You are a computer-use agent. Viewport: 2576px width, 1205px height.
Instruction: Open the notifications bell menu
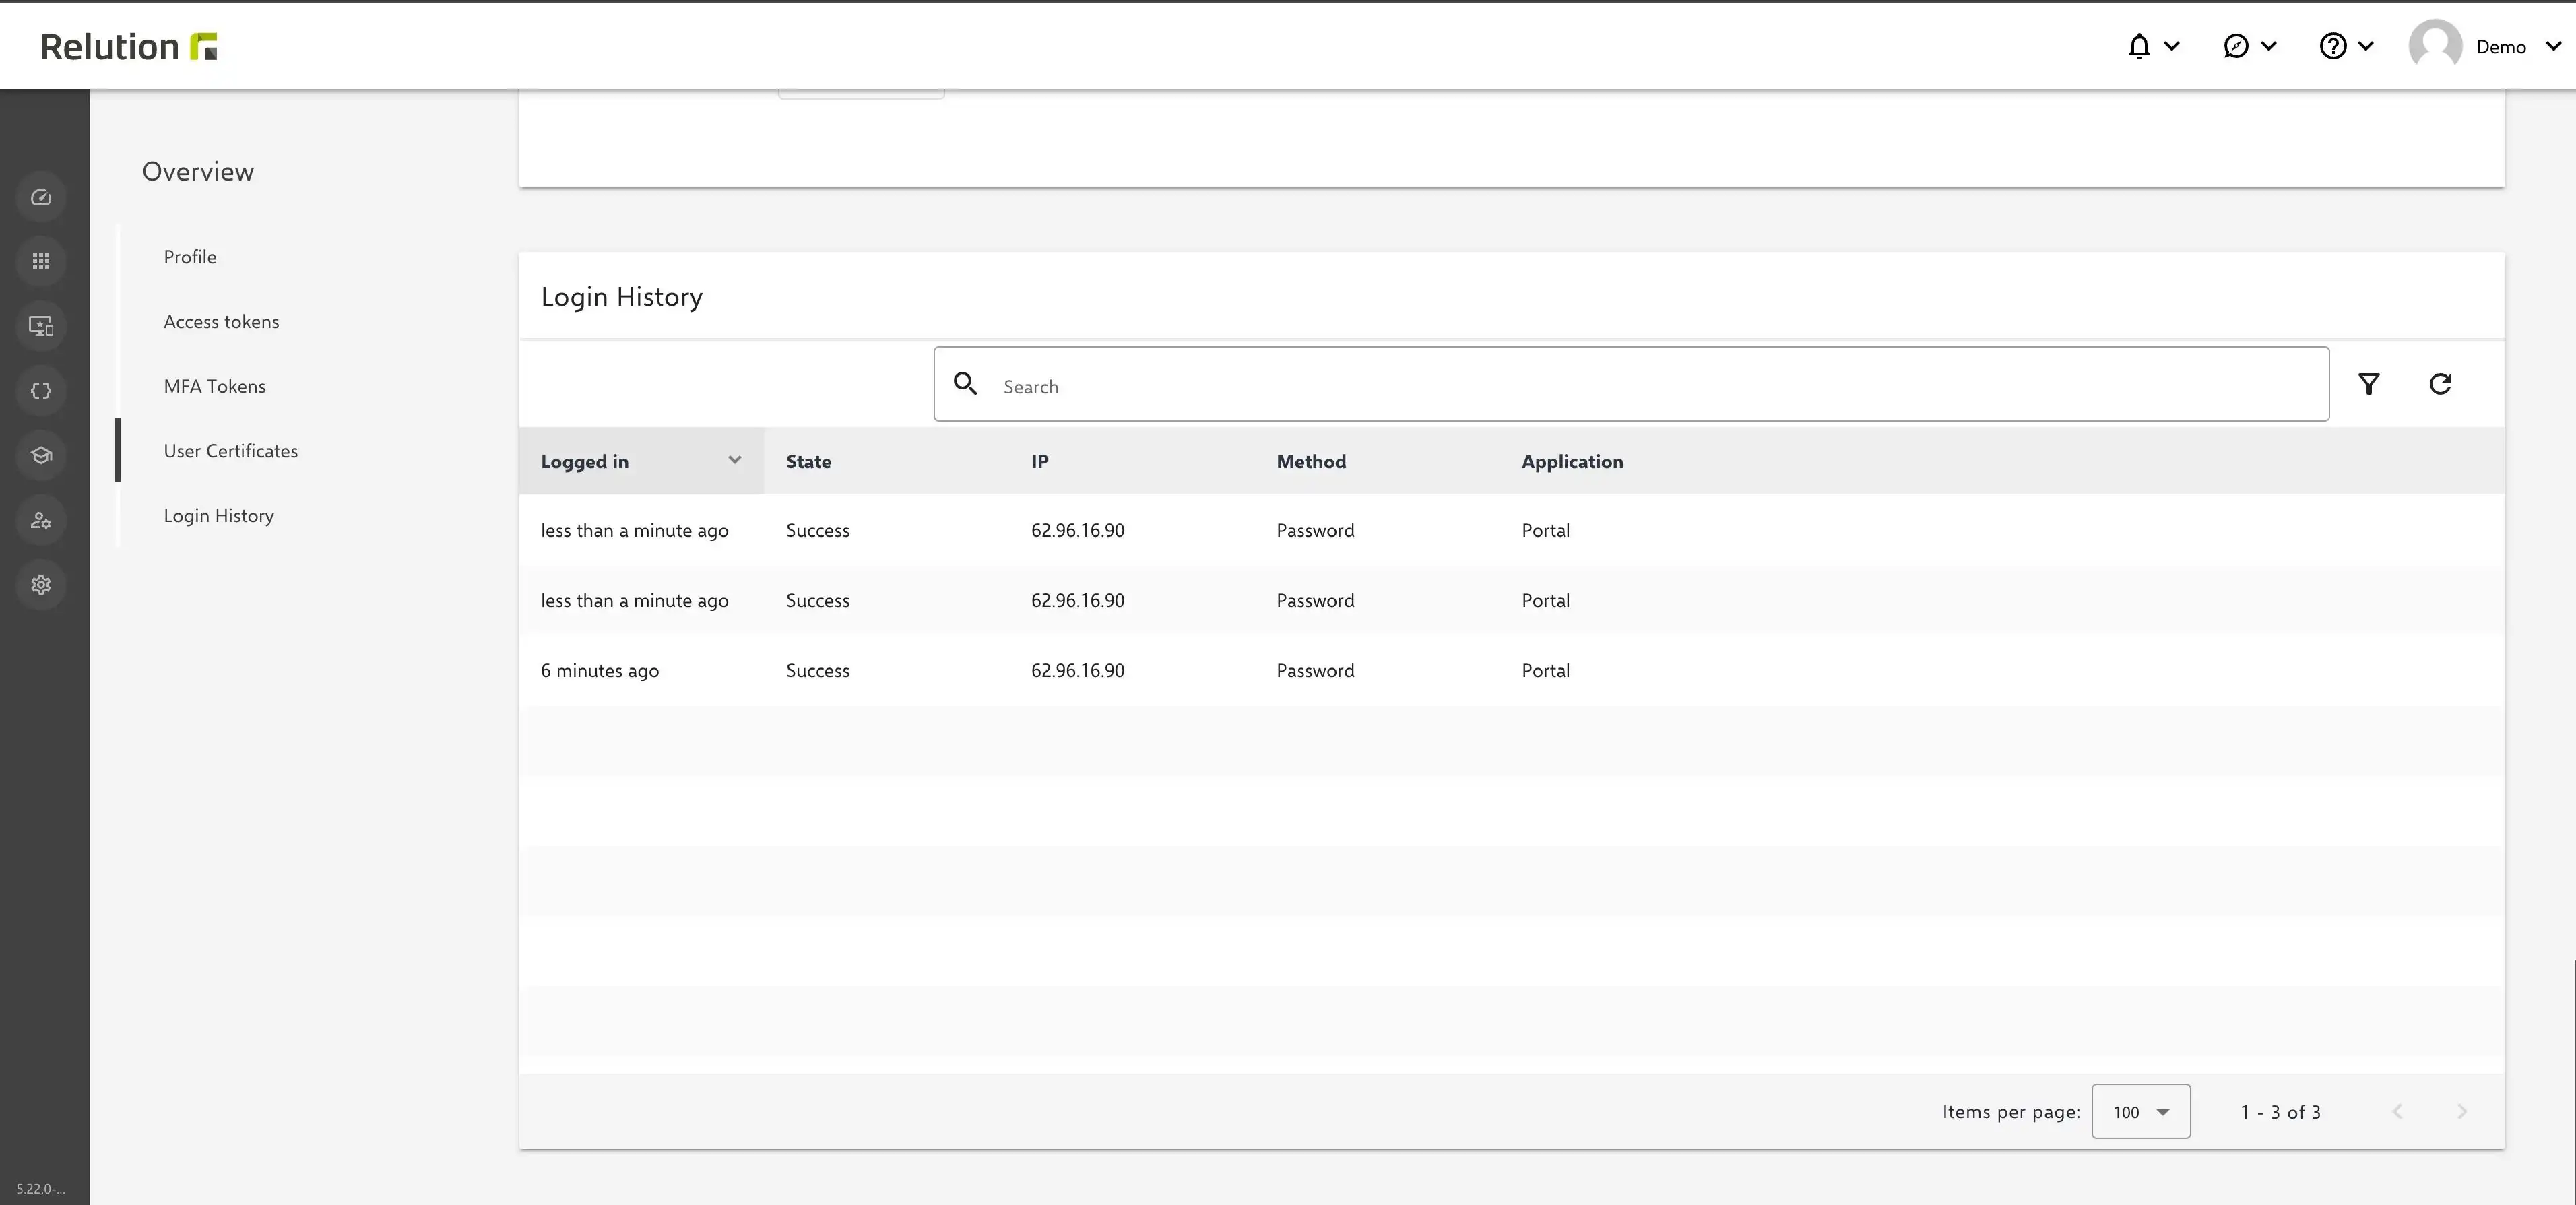point(2139,46)
